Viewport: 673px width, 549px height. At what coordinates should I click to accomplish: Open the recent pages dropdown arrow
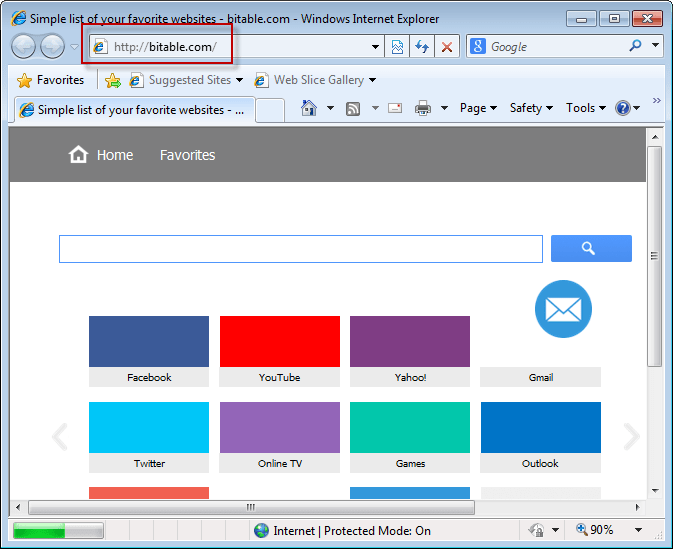point(74,46)
